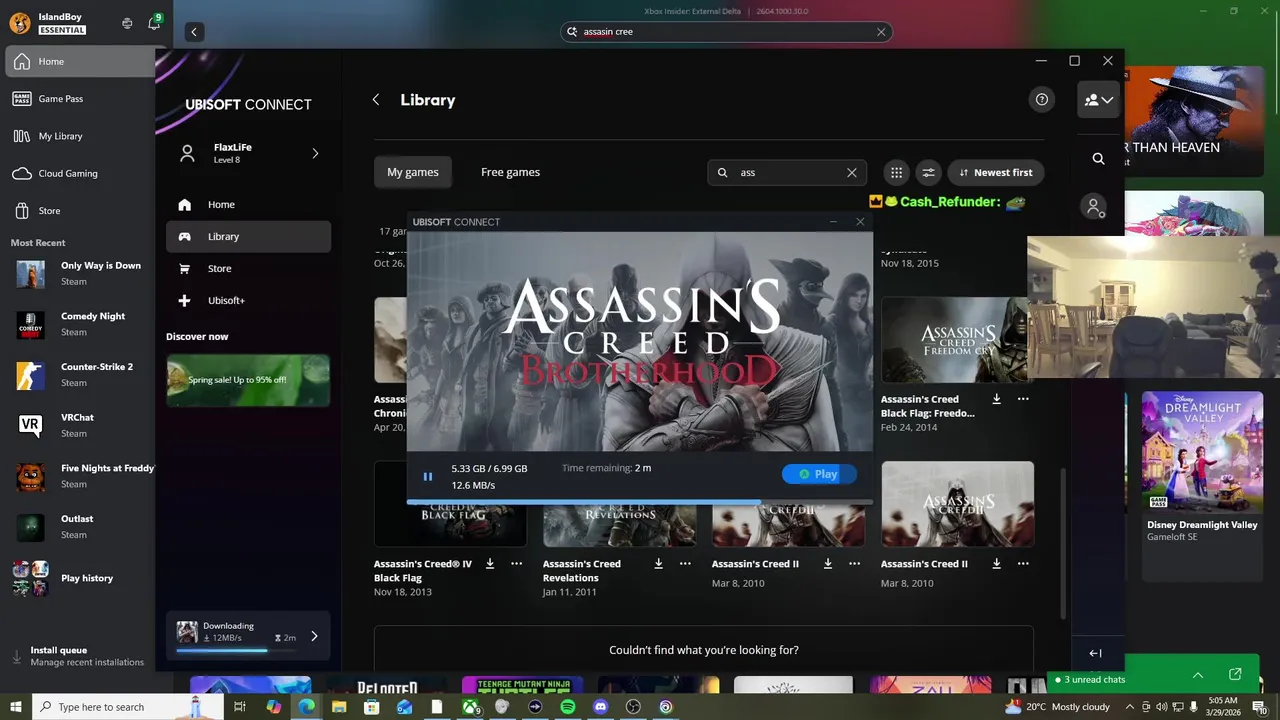Click the Xbox search box with 'assasin cree'
Viewport: 1280px width, 720px height.
tap(726, 32)
